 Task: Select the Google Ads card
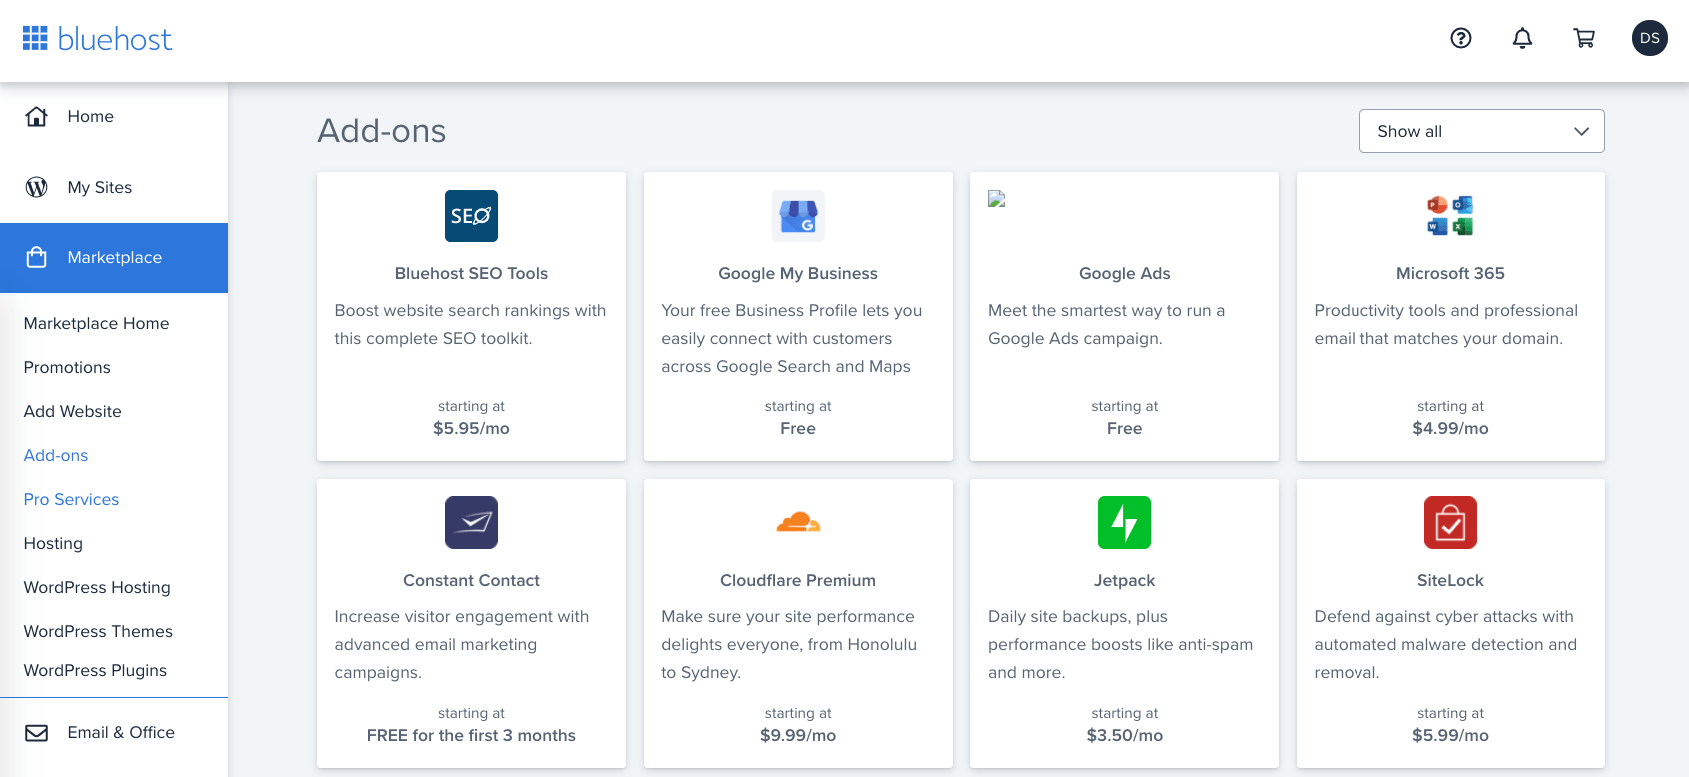click(x=1124, y=316)
